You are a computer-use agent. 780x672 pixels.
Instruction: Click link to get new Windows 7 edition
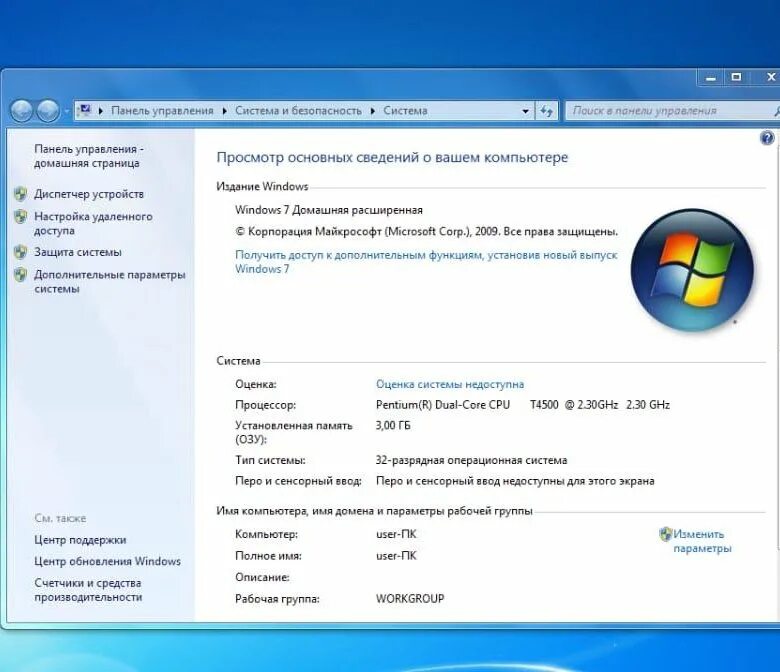(x=426, y=262)
